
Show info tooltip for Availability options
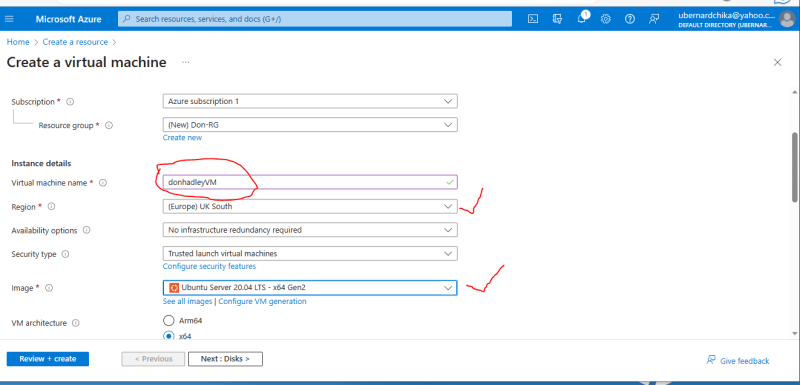pos(87,230)
